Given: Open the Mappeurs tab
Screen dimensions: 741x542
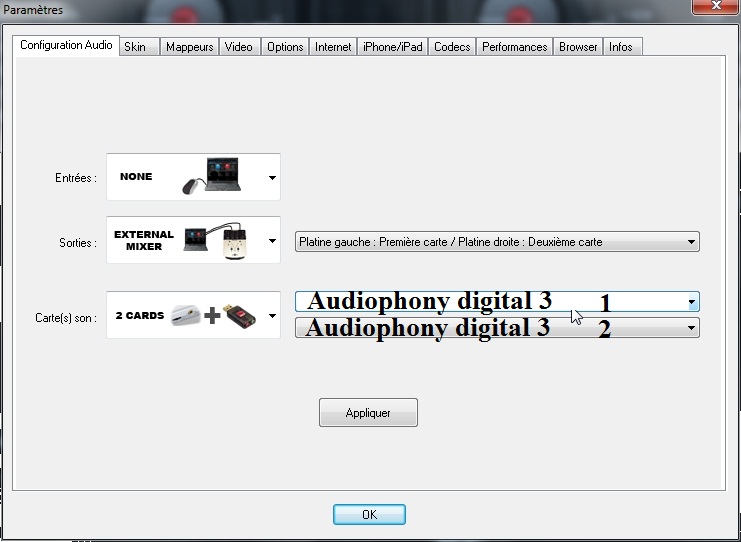Looking at the screenshot, I should click(x=190, y=47).
